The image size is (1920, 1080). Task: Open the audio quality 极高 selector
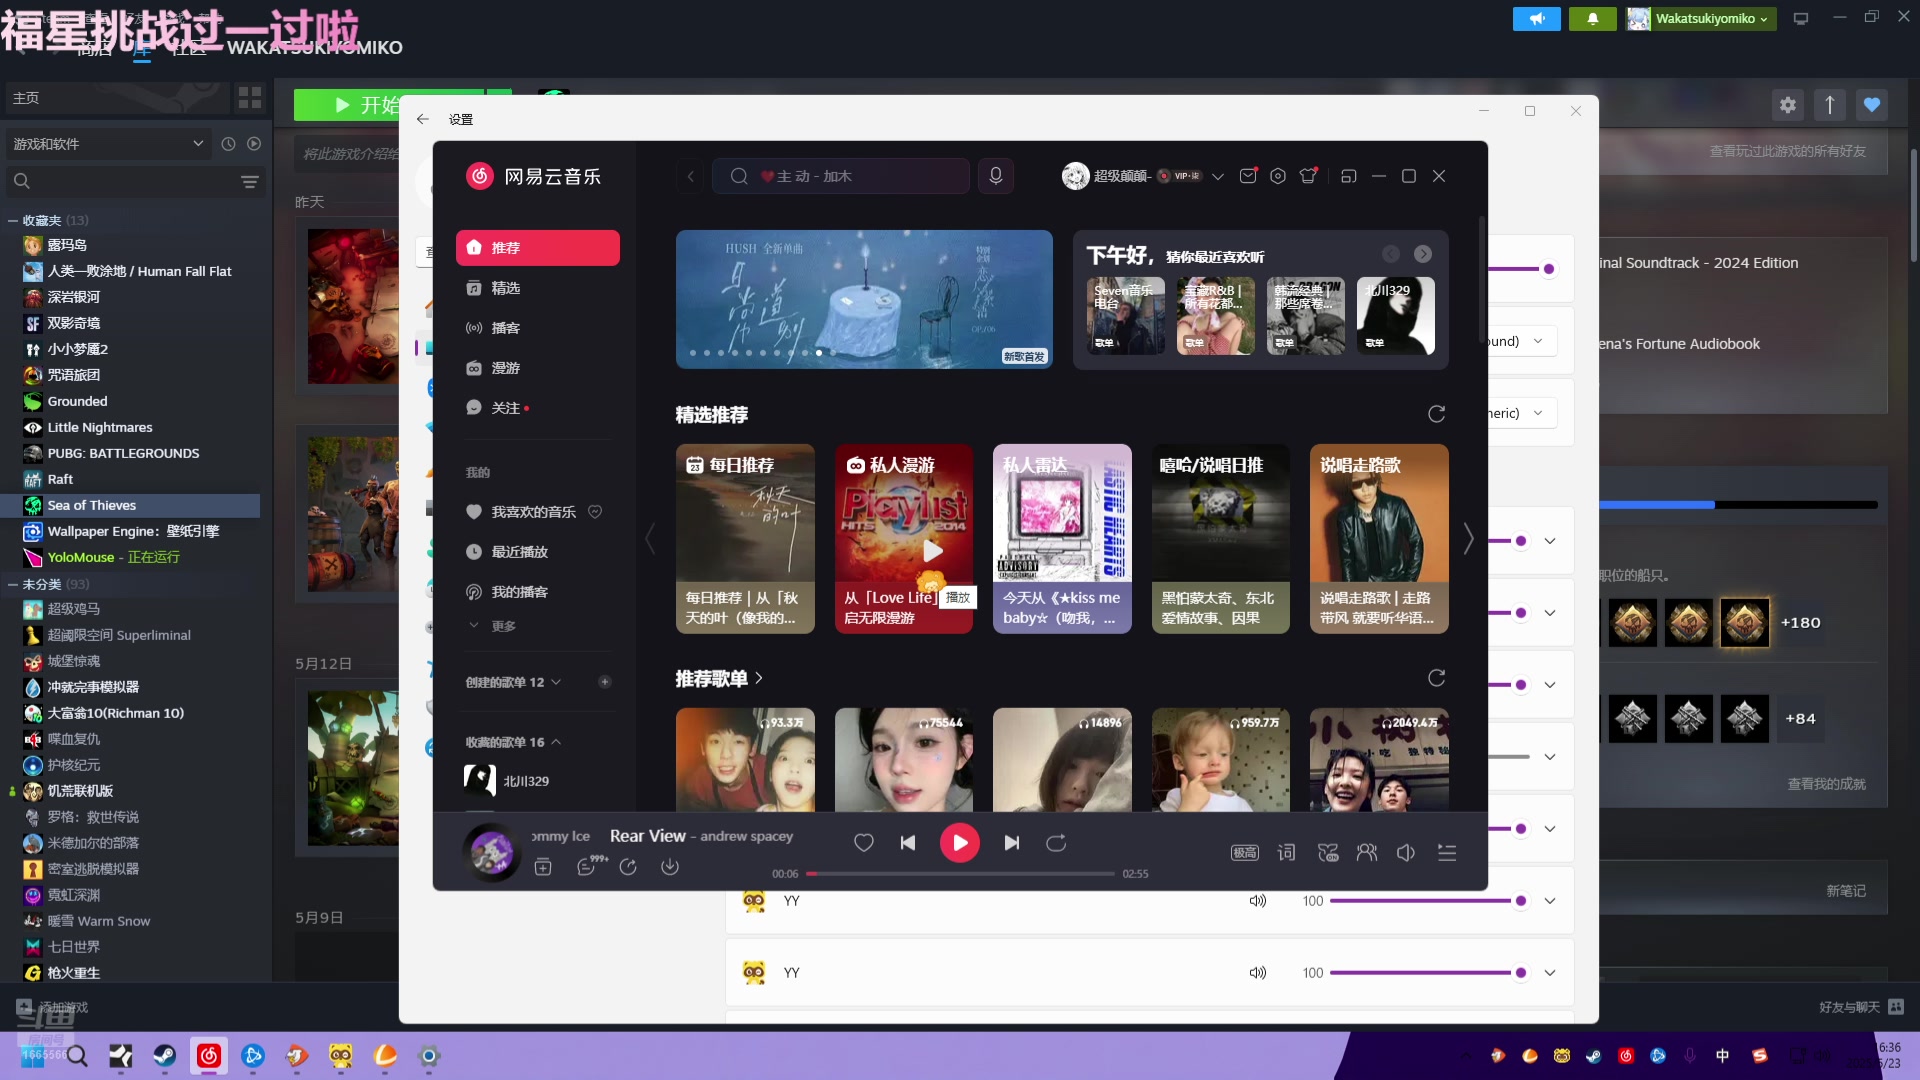pos(1245,853)
